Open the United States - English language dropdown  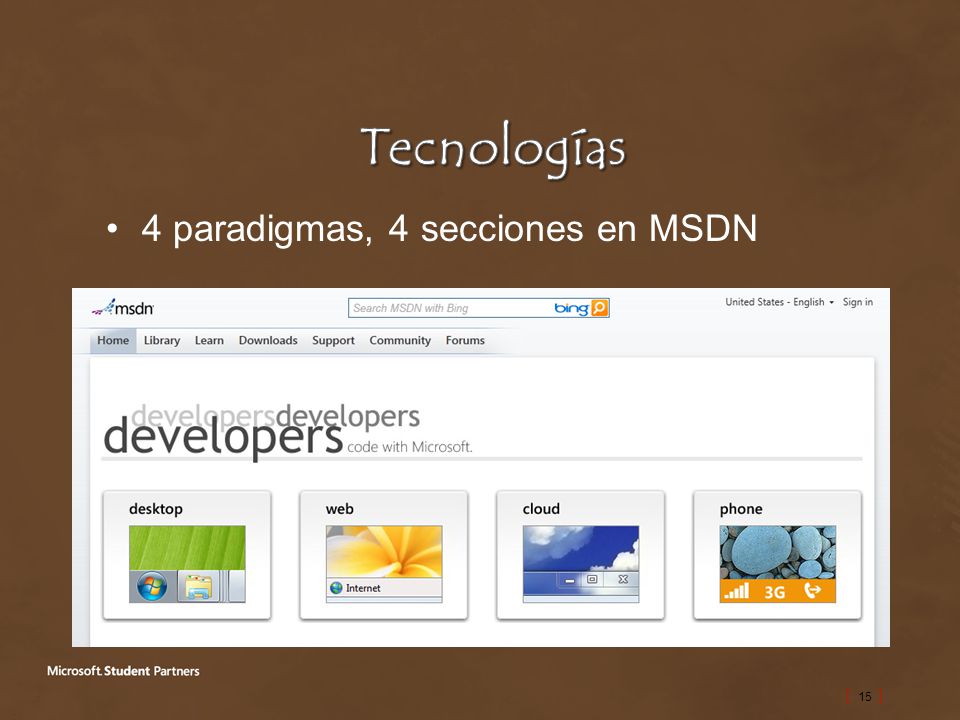click(779, 302)
